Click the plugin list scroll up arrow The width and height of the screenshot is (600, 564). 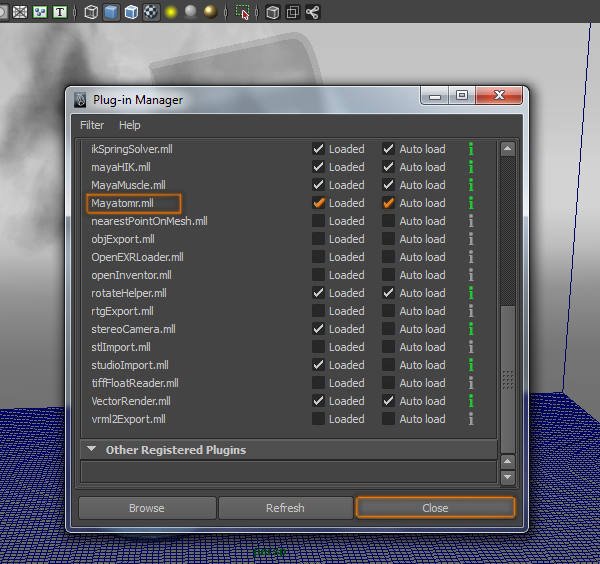(x=507, y=149)
